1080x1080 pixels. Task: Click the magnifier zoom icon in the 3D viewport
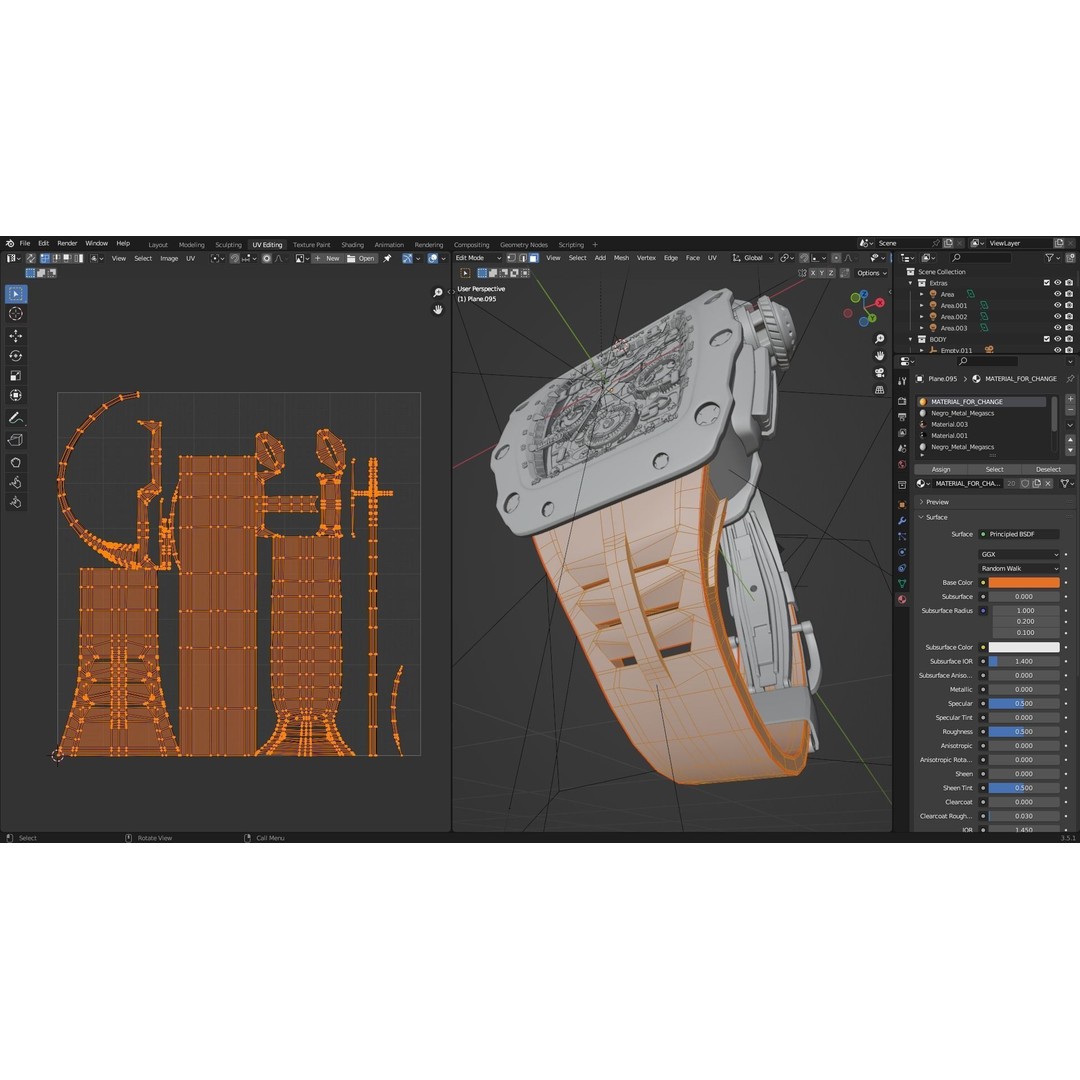pos(878,339)
